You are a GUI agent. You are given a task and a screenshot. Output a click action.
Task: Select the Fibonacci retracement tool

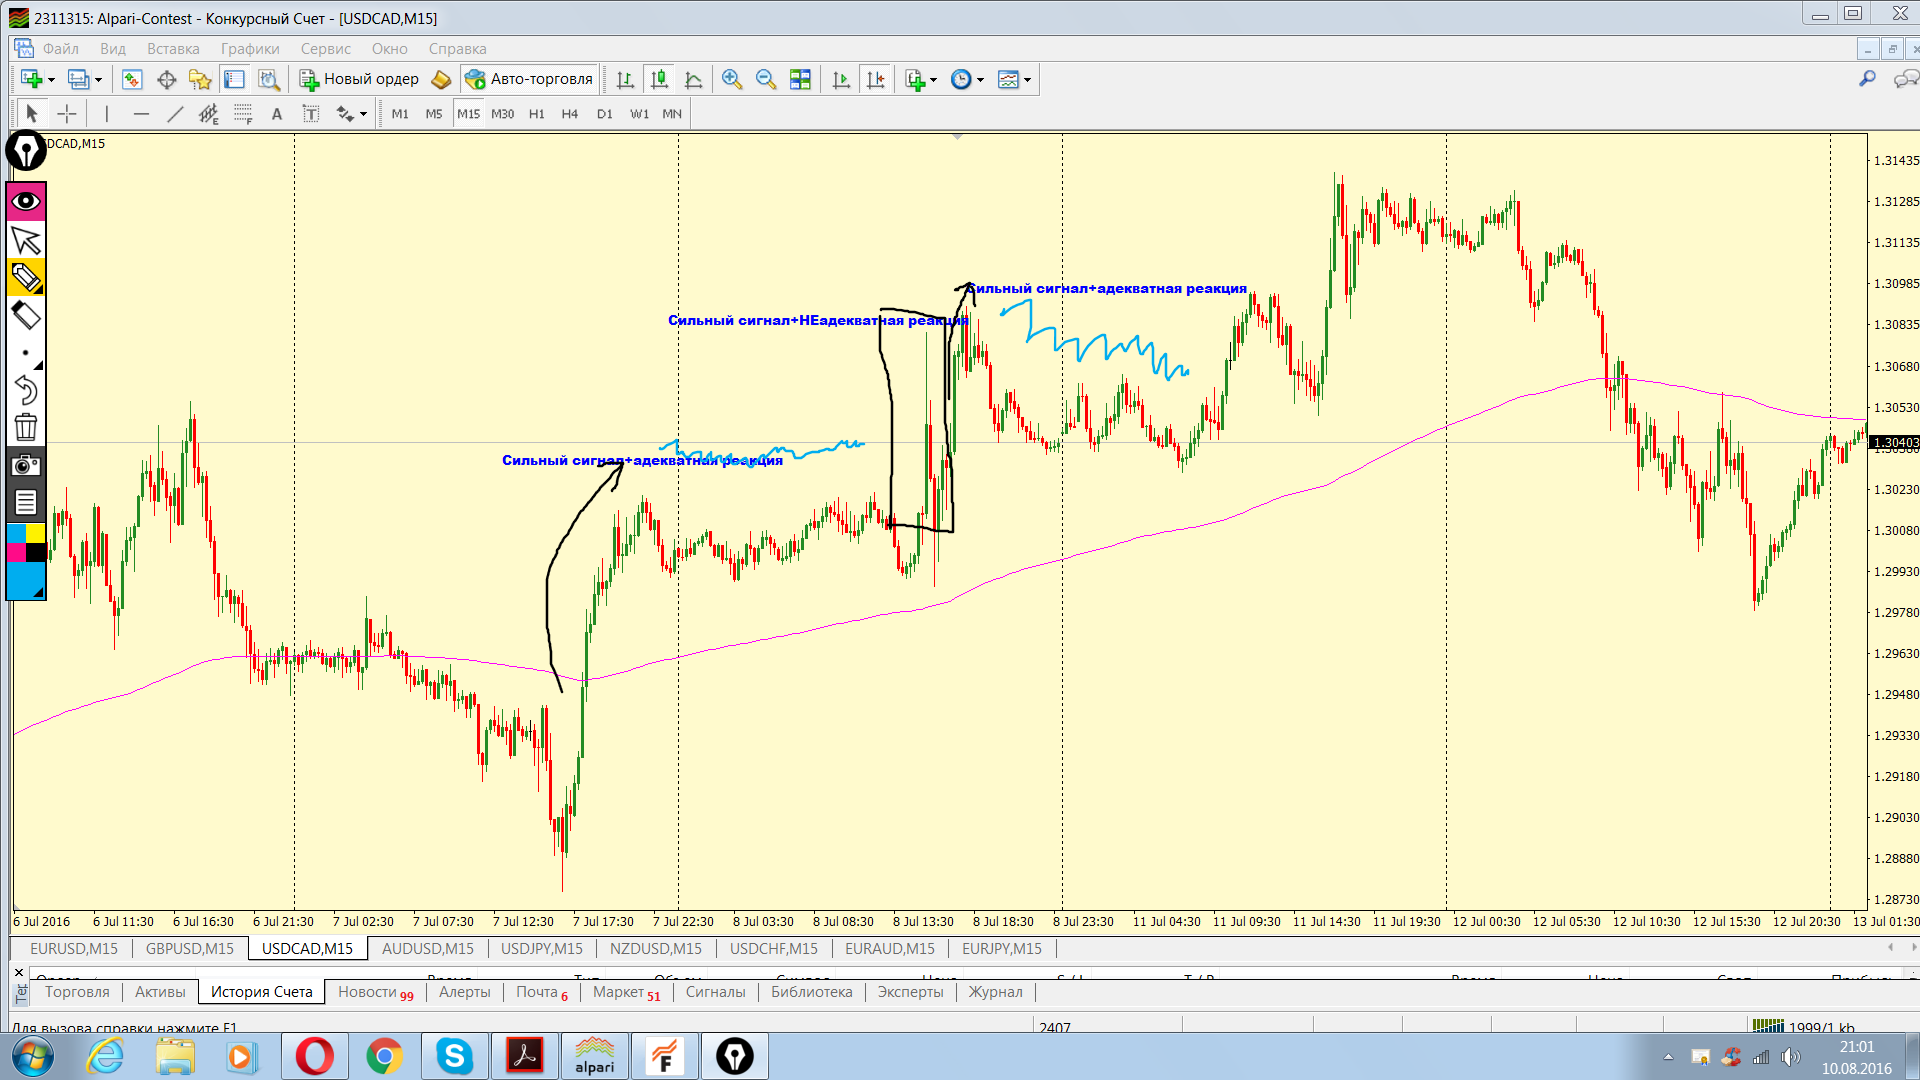tap(243, 114)
